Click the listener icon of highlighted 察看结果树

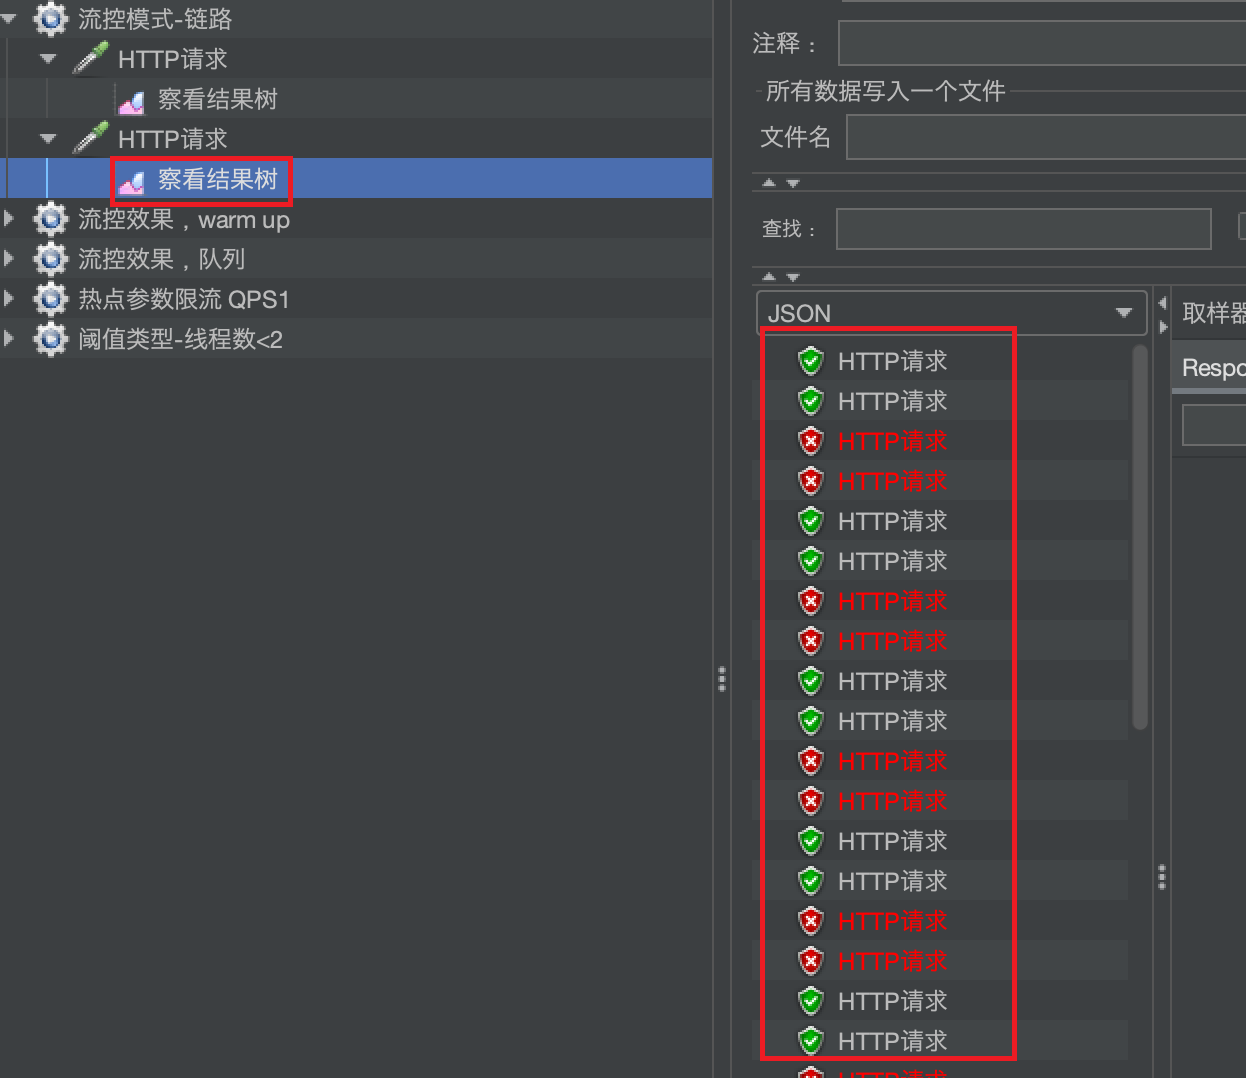click(x=131, y=181)
